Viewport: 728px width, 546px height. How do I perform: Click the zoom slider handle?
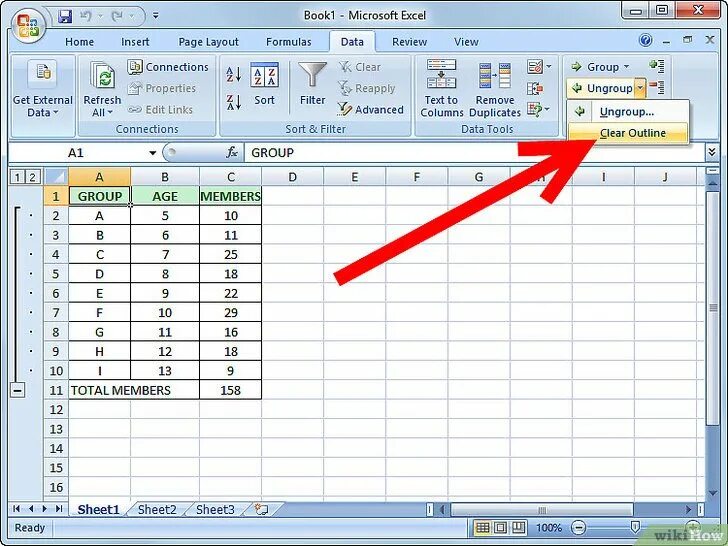635,526
